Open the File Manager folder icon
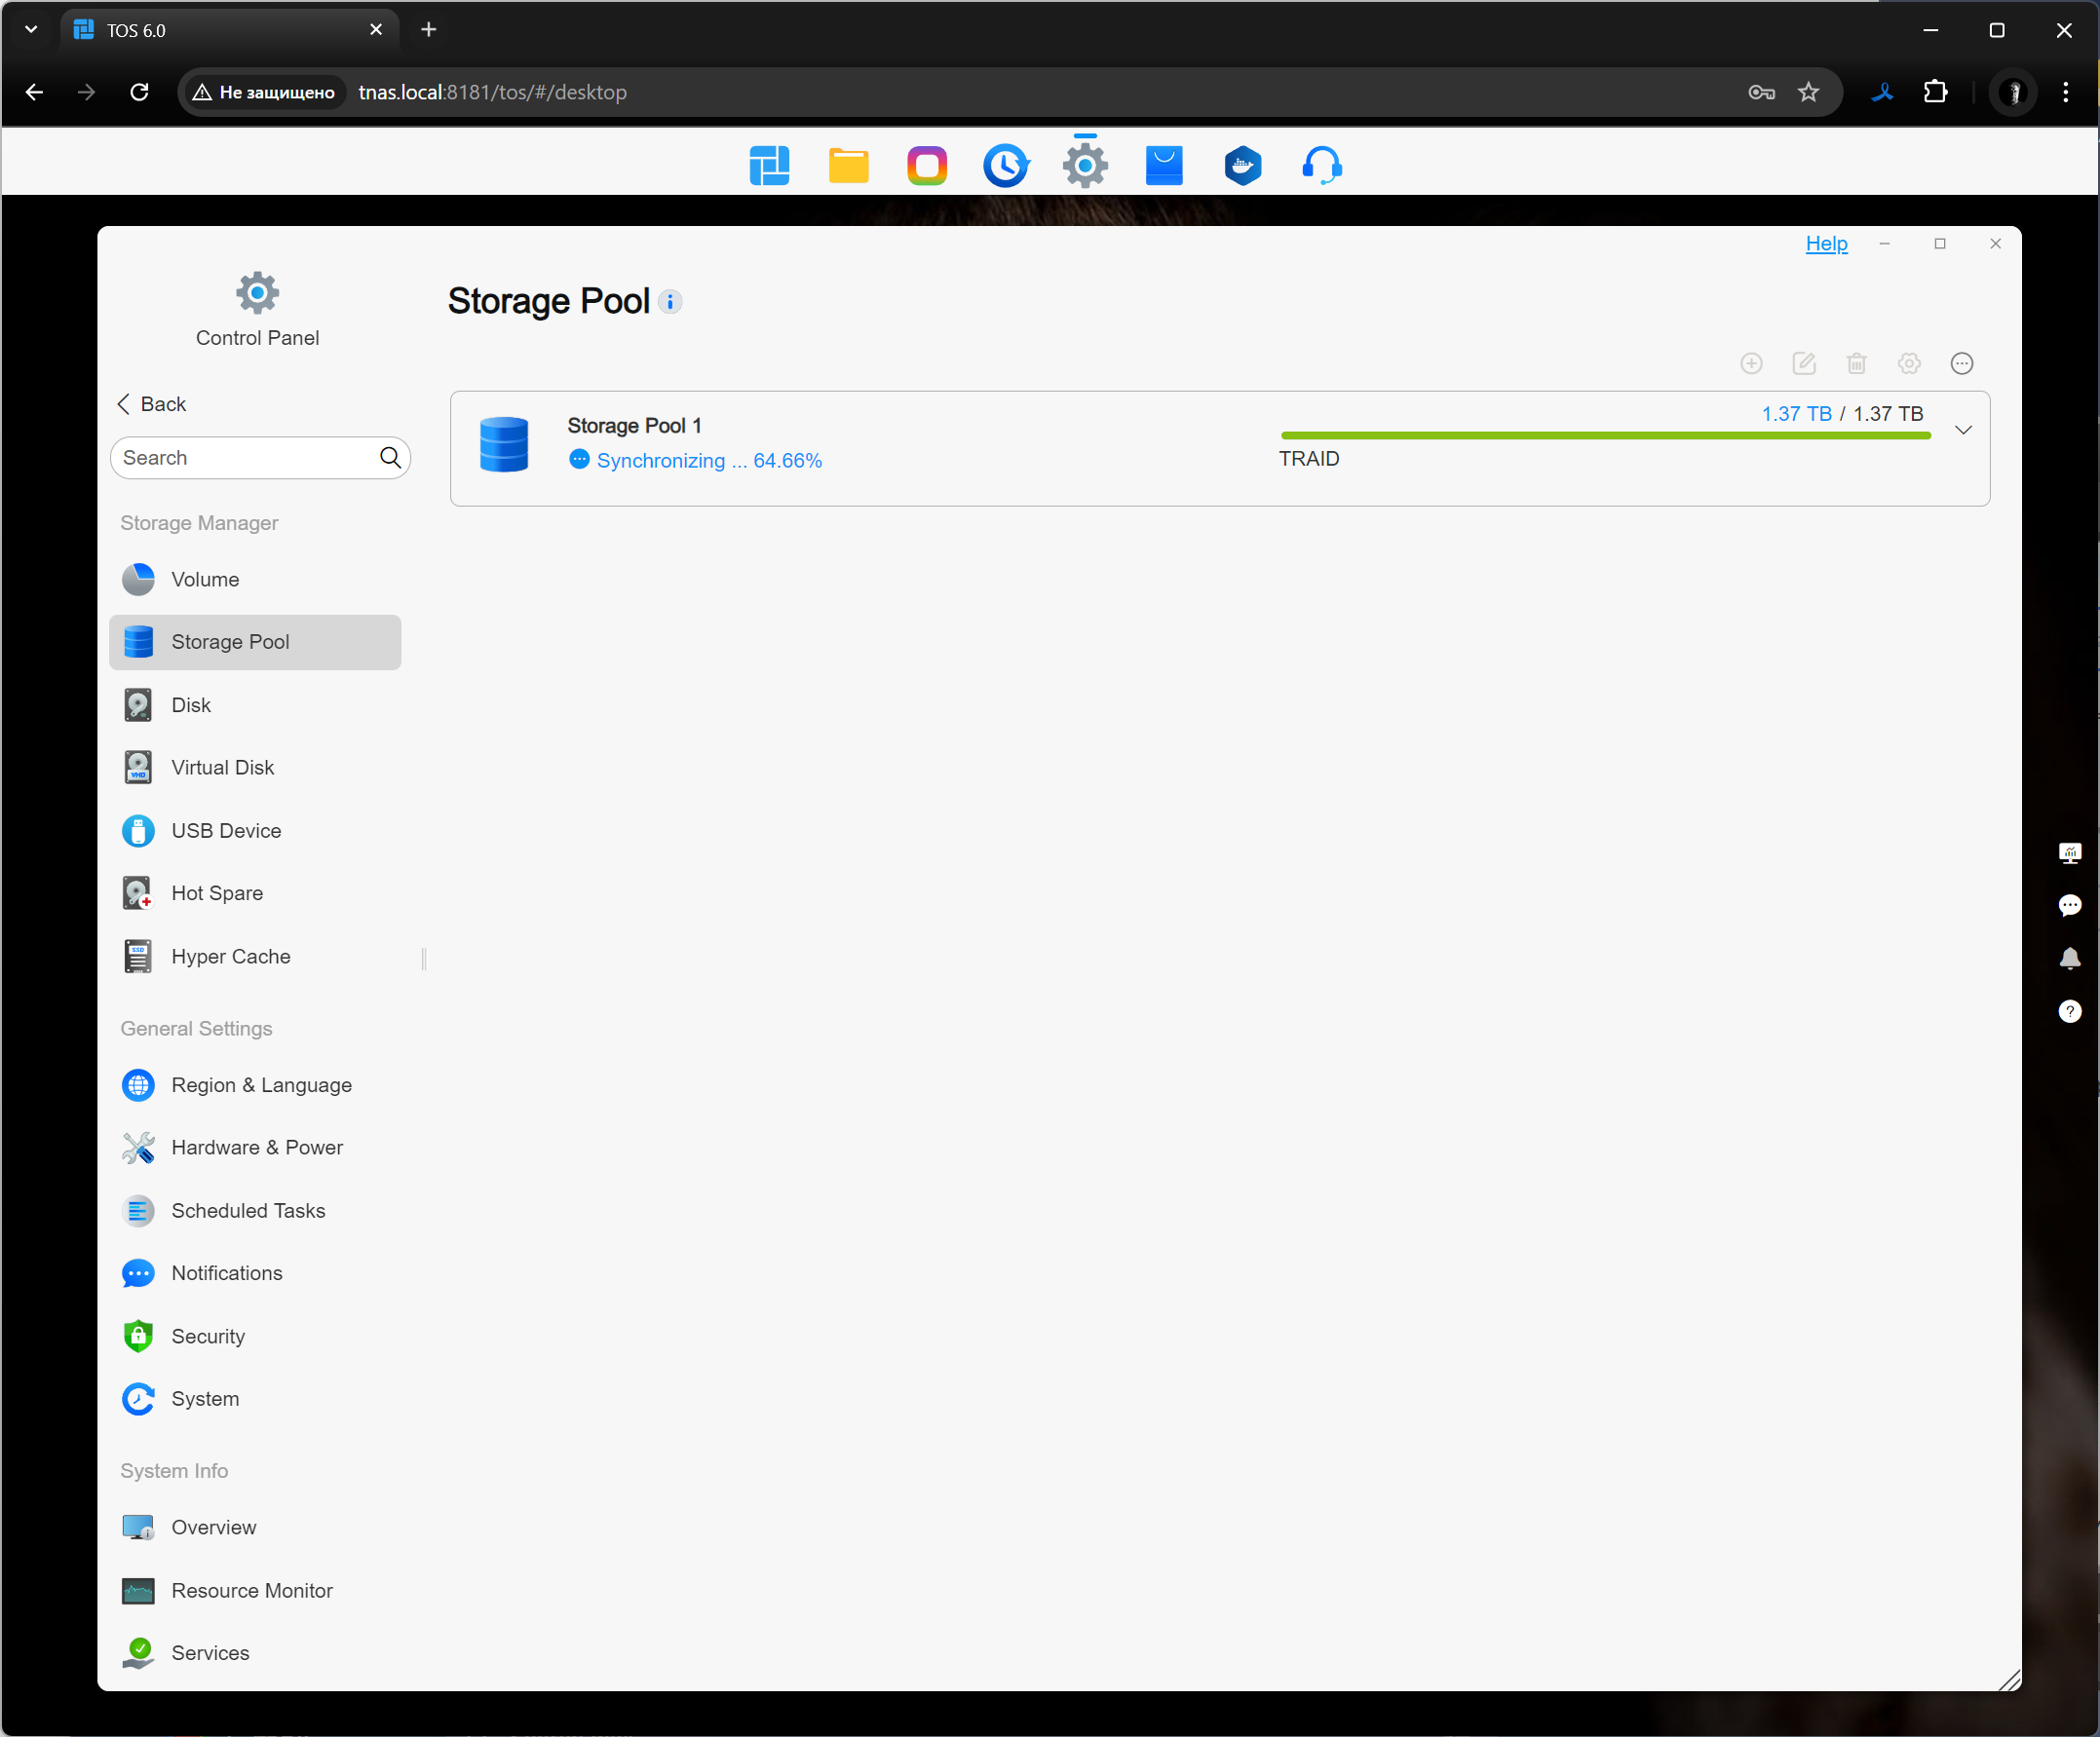The width and height of the screenshot is (2100, 1737). click(848, 165)
